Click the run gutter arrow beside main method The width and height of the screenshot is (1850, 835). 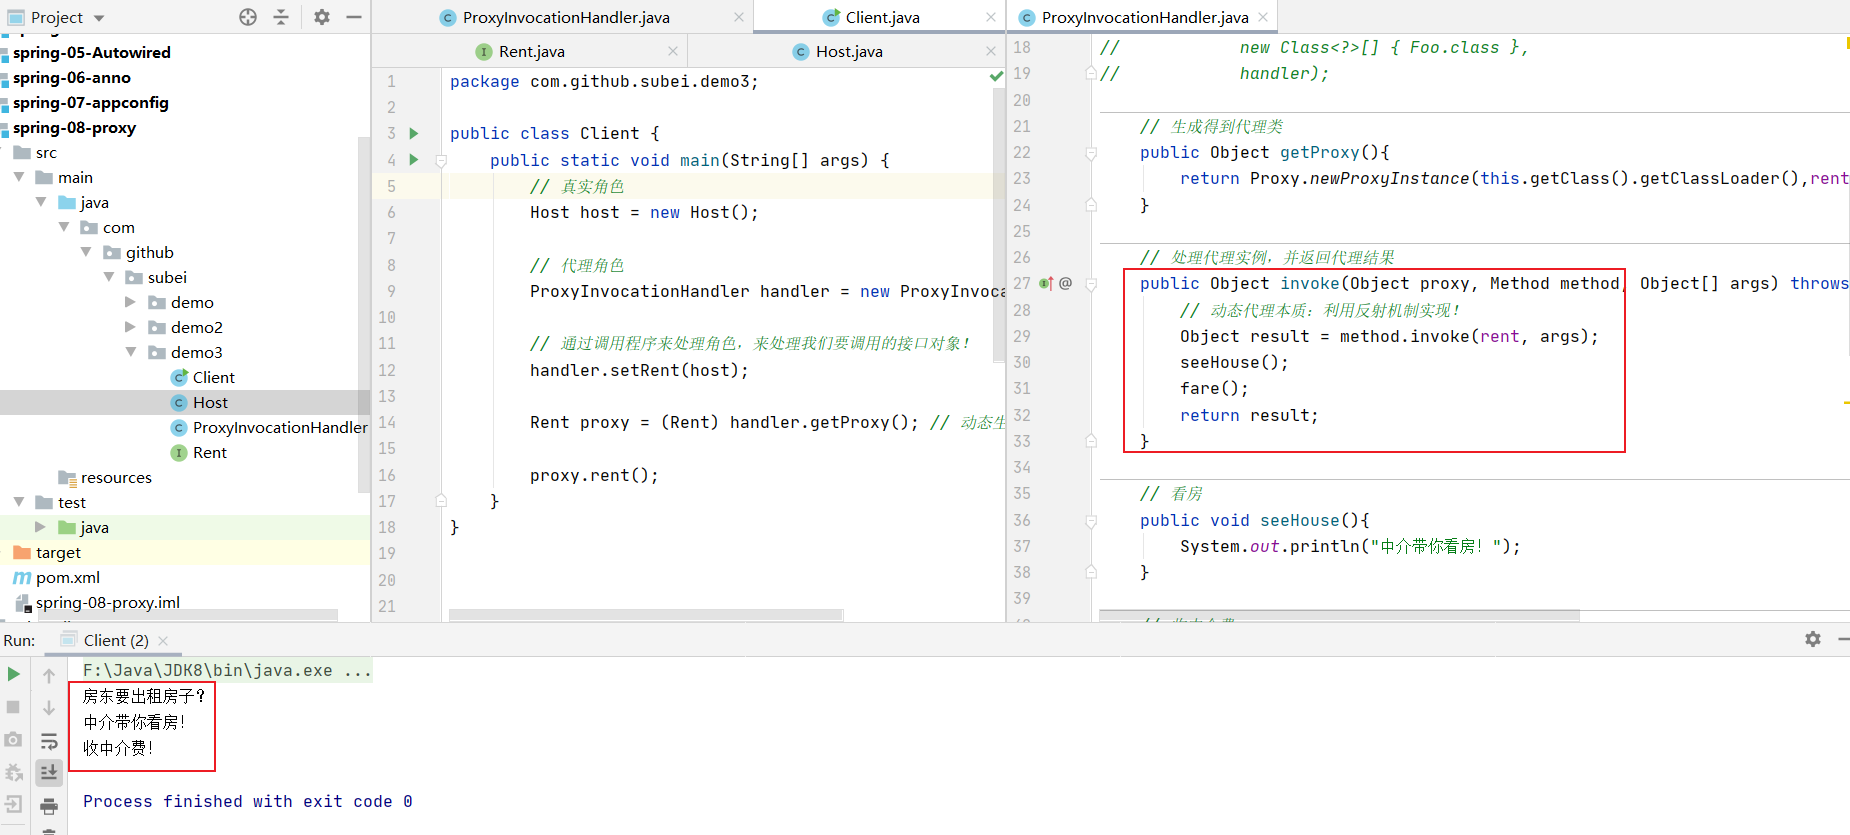click(x=413, y=160)
